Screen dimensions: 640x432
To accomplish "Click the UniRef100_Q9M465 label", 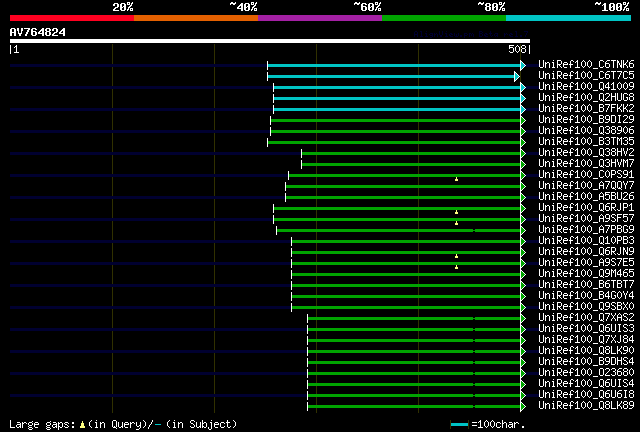I will [x=586, y=274].
